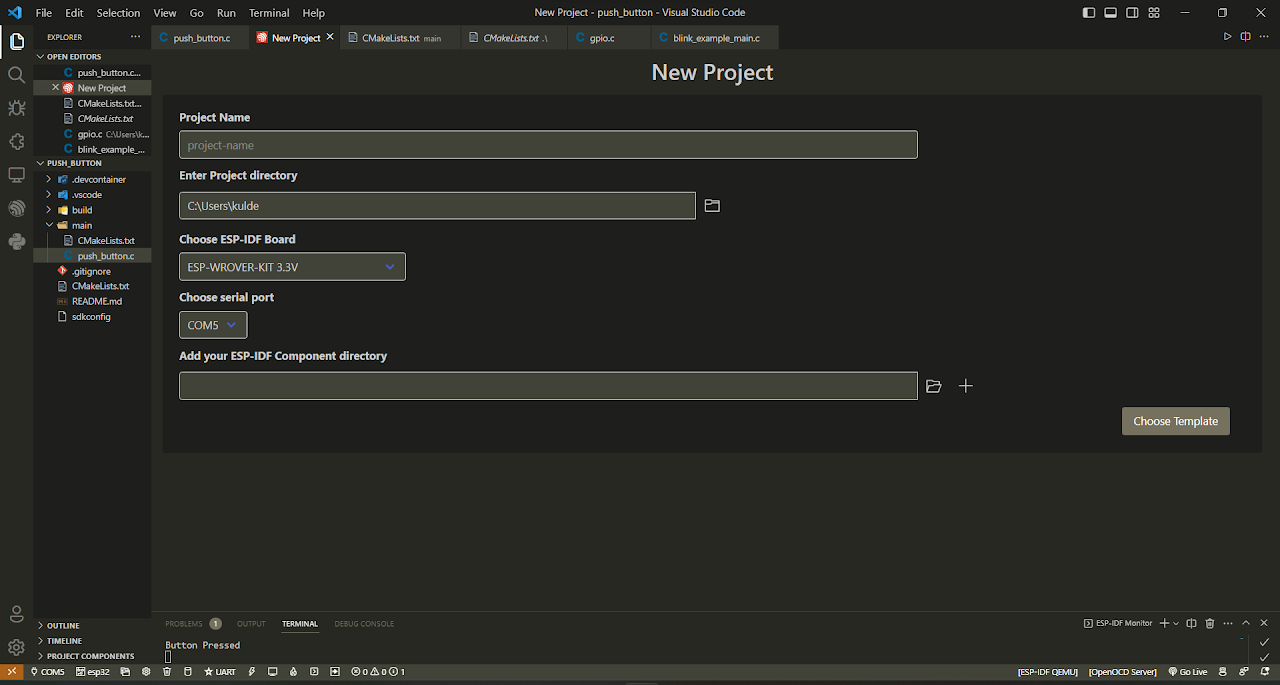
Task: Click the Choose Template button
Action: pyautogui.click(x=1175, y=421)
